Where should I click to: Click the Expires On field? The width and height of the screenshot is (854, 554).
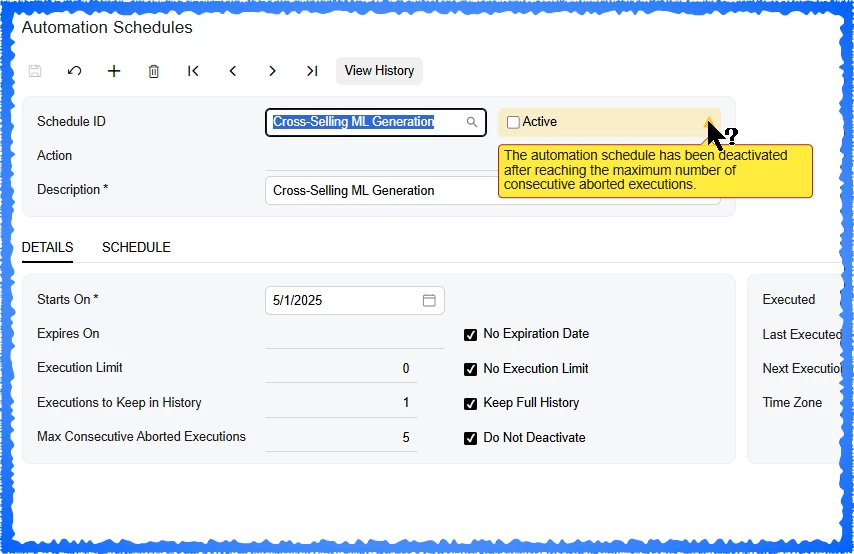(355, 334)
